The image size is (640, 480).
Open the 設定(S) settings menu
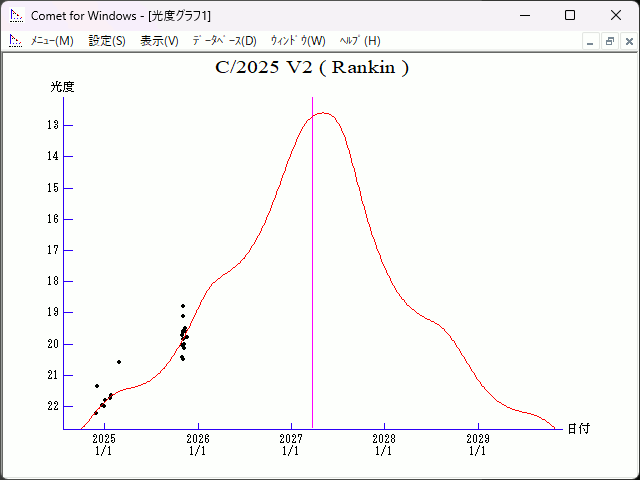click(107, 41)
